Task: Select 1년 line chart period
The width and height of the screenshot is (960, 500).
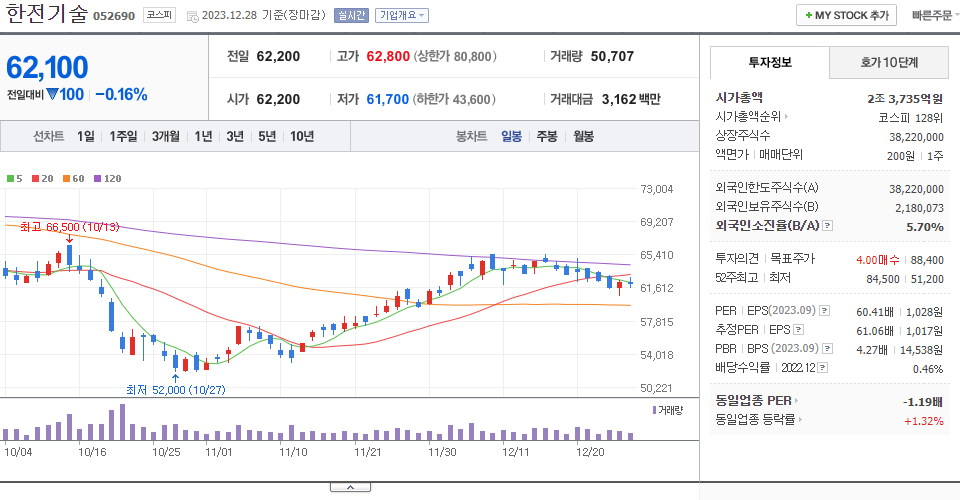Action: (203, 136)
